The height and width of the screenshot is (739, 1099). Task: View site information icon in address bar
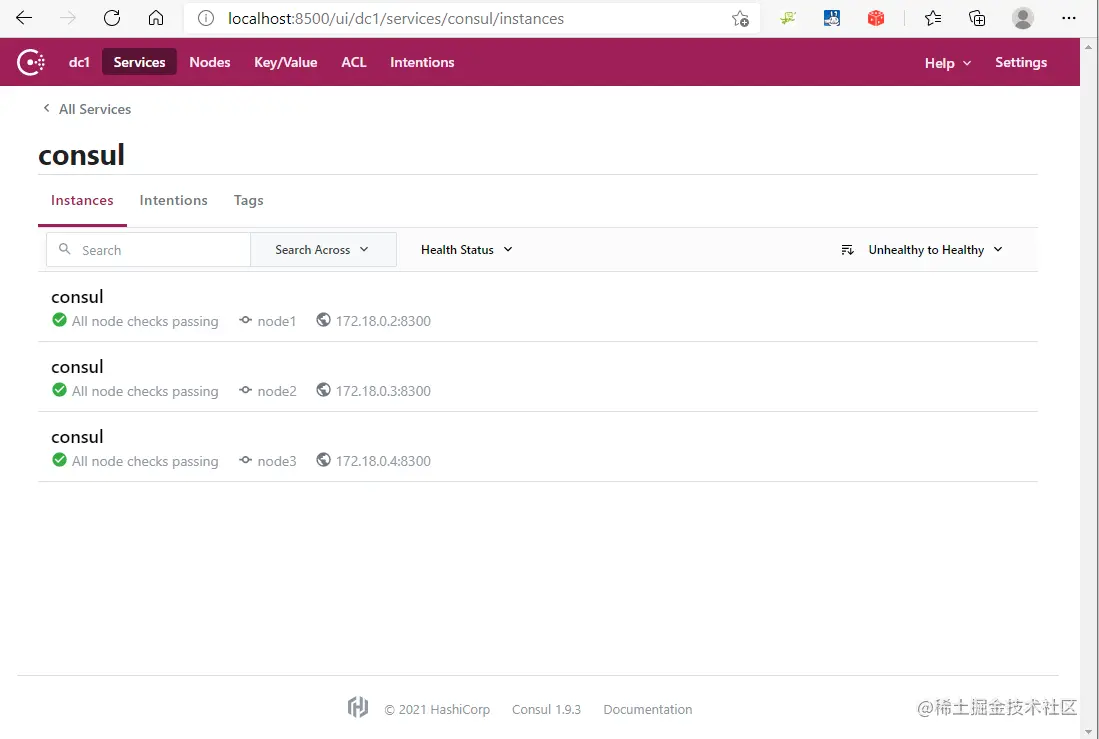[205, 19]
